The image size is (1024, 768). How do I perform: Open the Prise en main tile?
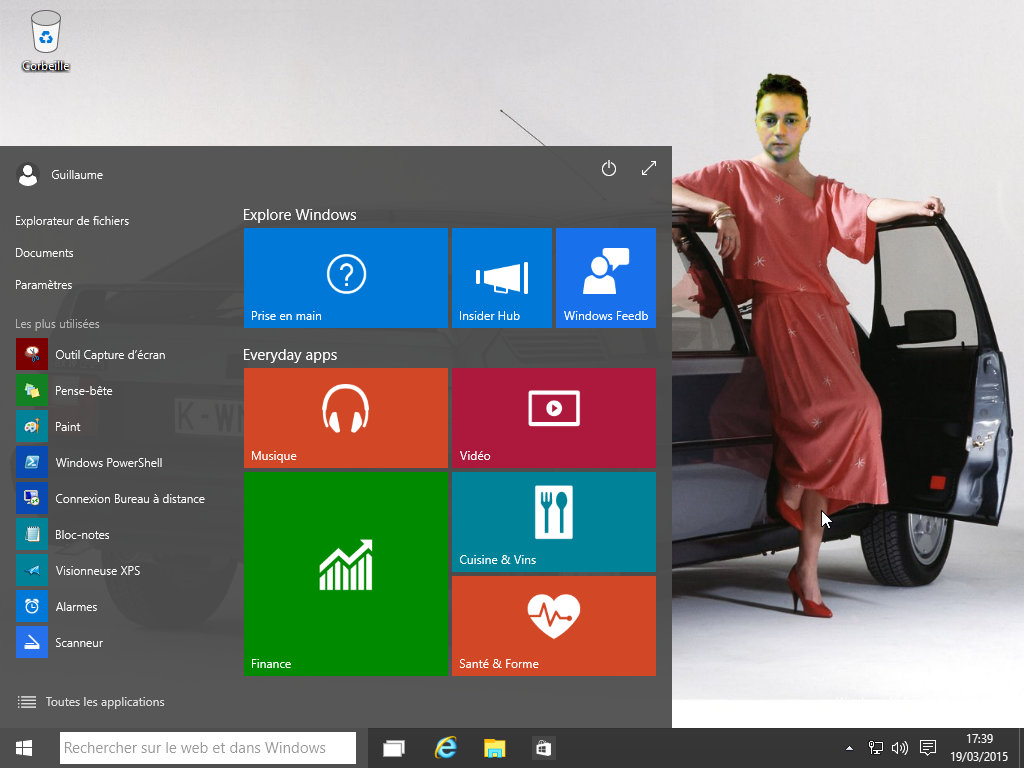click(345, 278)
